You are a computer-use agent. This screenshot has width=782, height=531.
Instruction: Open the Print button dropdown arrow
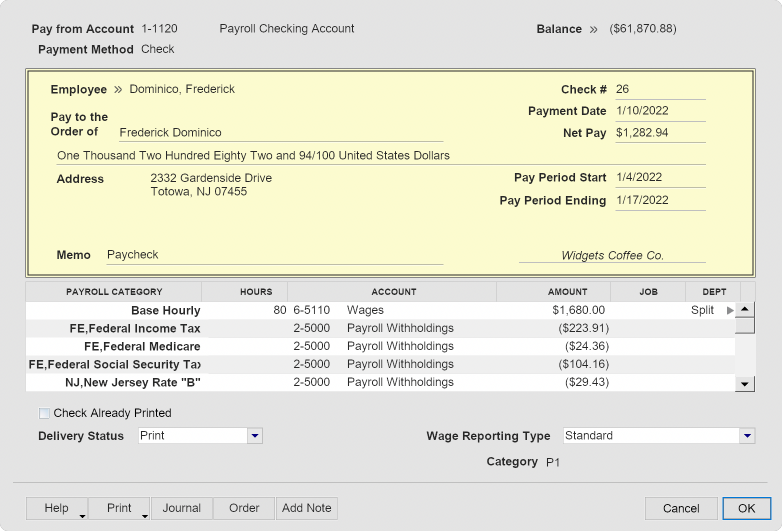coord(144,515)
